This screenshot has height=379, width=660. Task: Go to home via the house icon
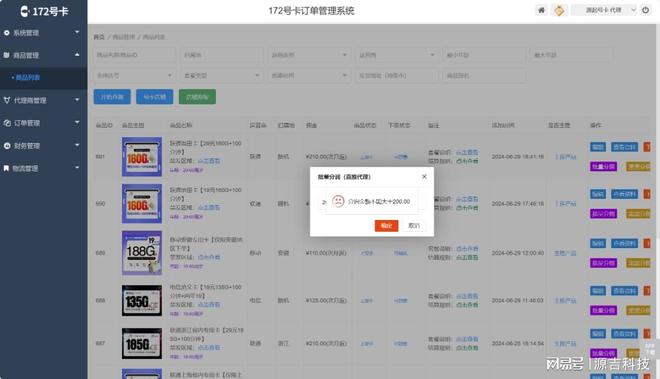pos(541,10)
